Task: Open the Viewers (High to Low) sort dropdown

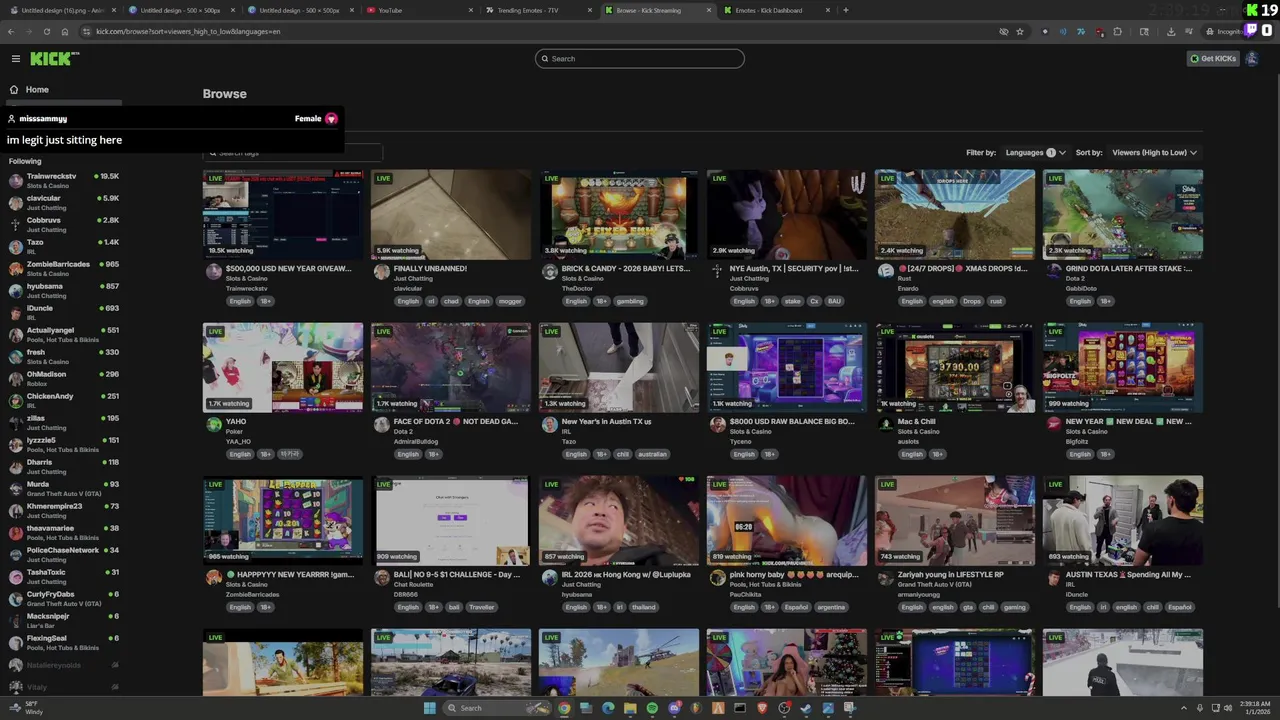Action: [1154, 153]
